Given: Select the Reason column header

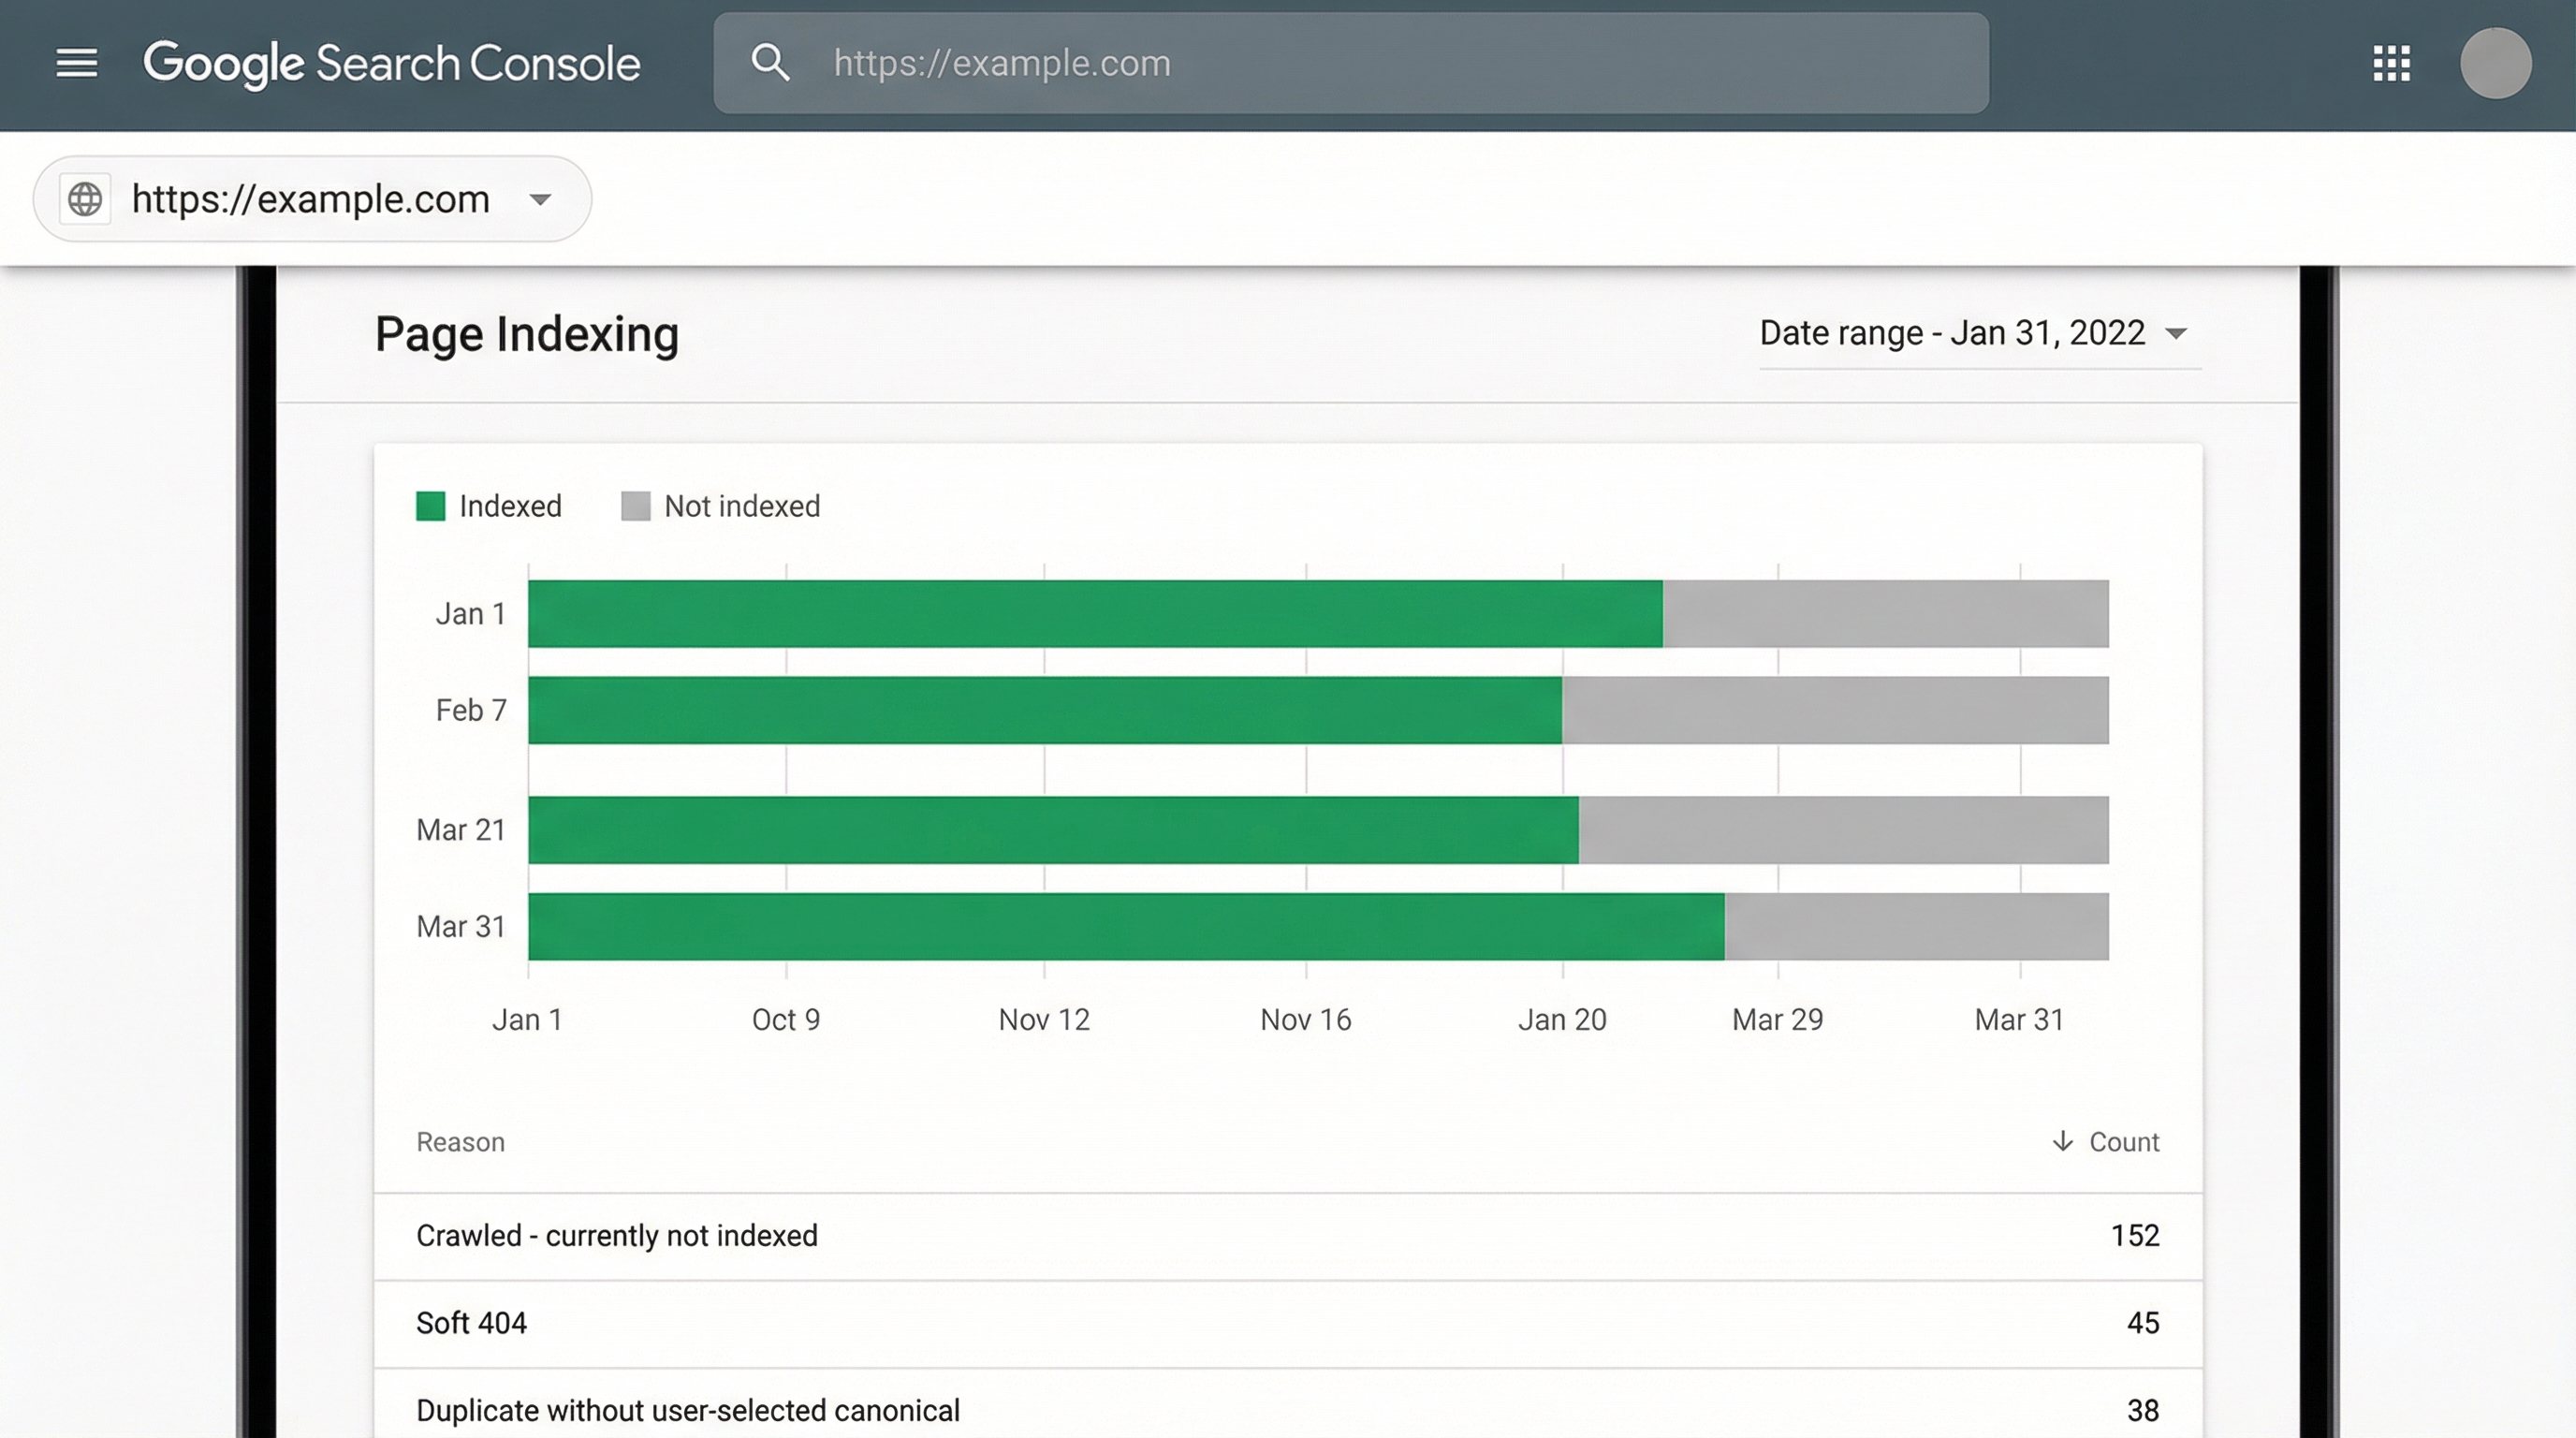Looking at the screenshot, I should [460, 1142].
